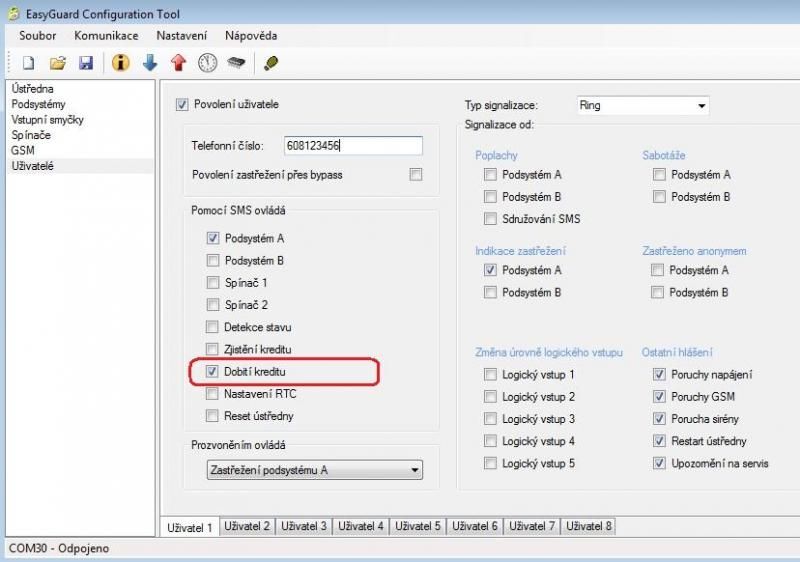Click the Telefonní číslo input field

click(353, 146)
